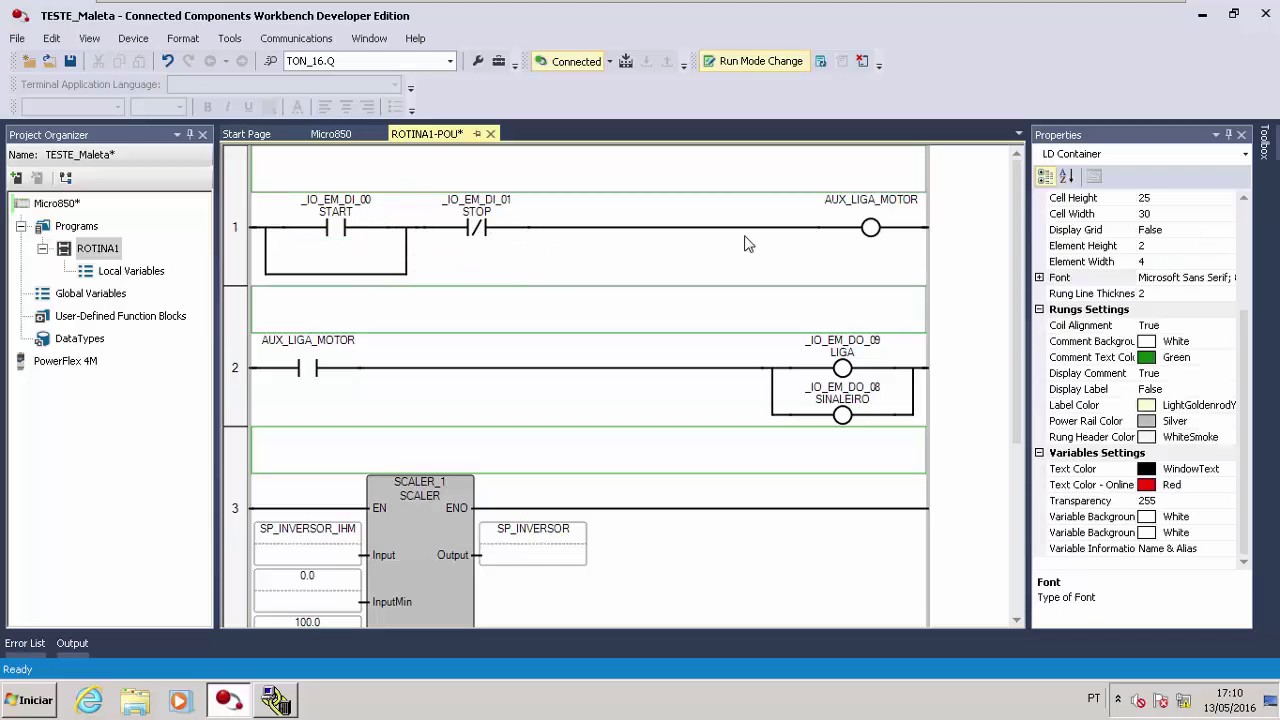The width and height of the screenshot is (1280, 720).
Task: Open the Device menu
Action: tap(133, 38)
